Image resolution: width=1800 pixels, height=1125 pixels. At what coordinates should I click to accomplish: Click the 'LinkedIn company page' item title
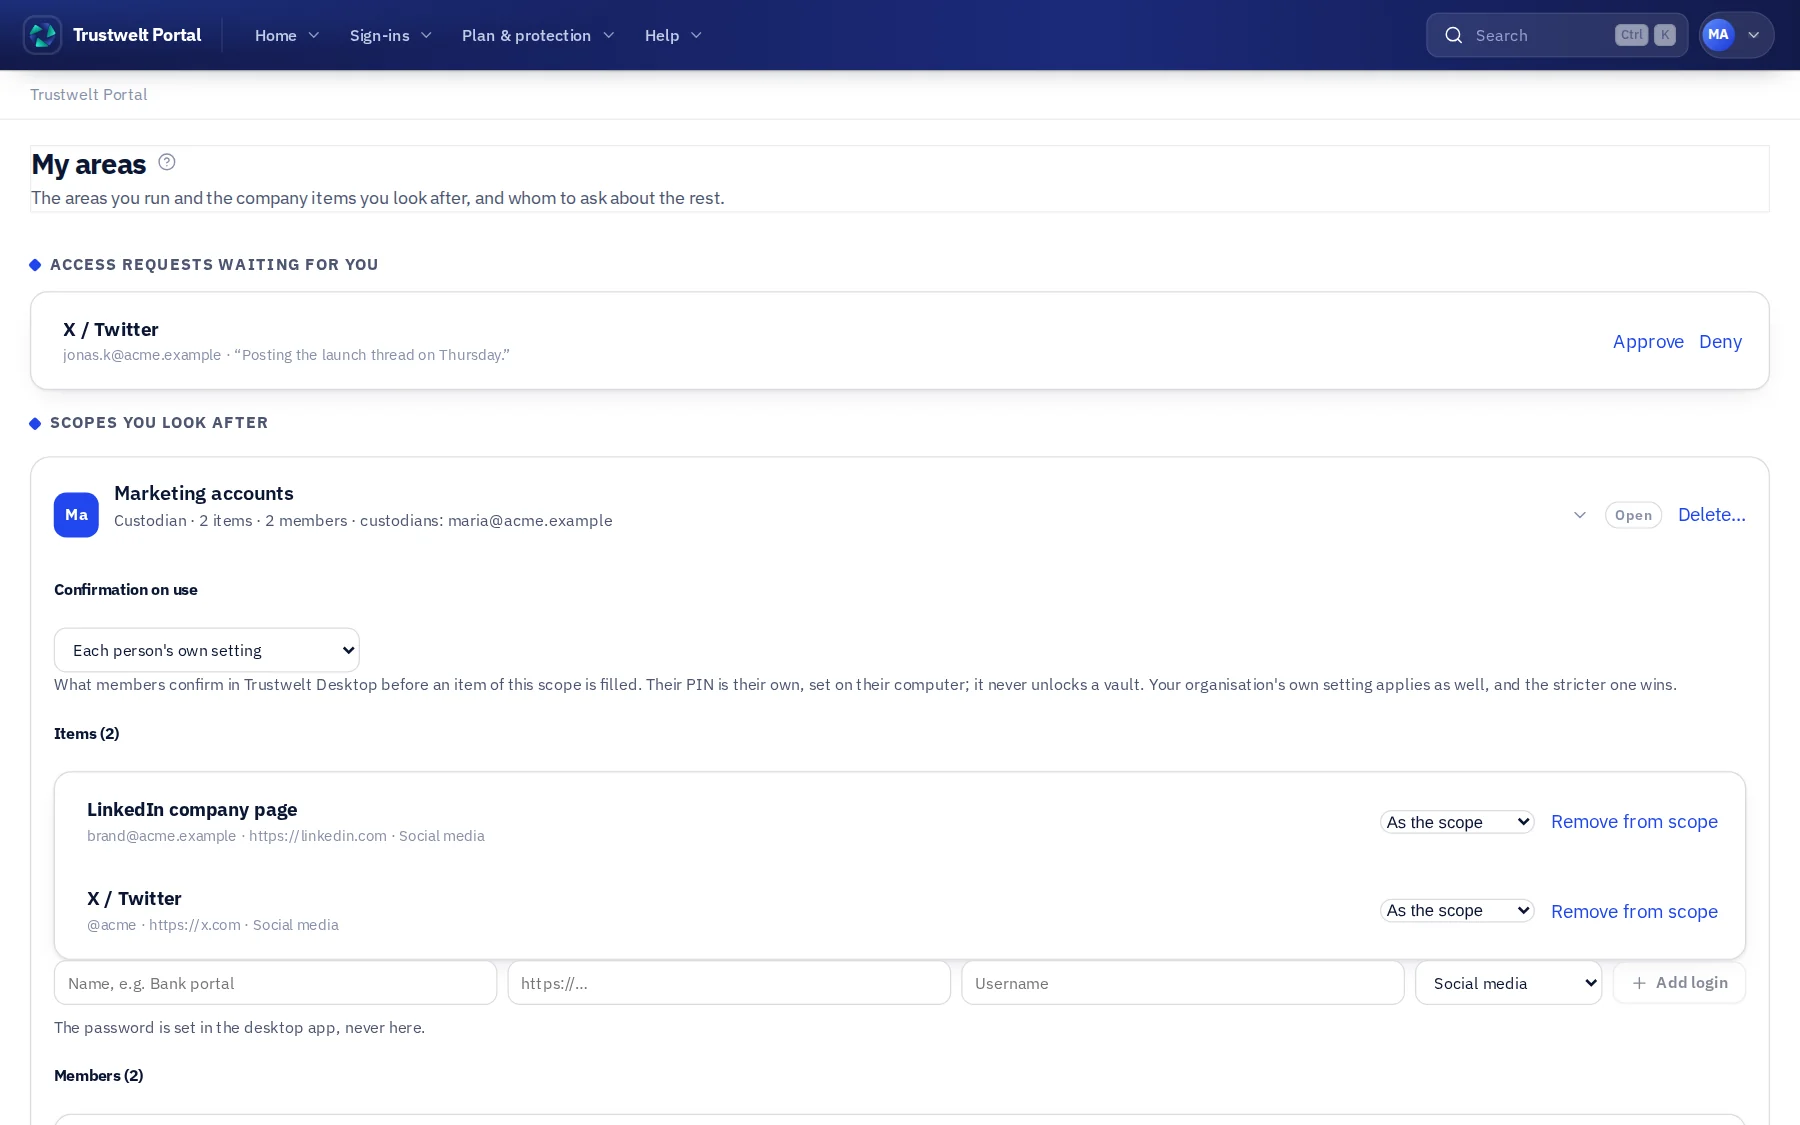coord(192,810)
